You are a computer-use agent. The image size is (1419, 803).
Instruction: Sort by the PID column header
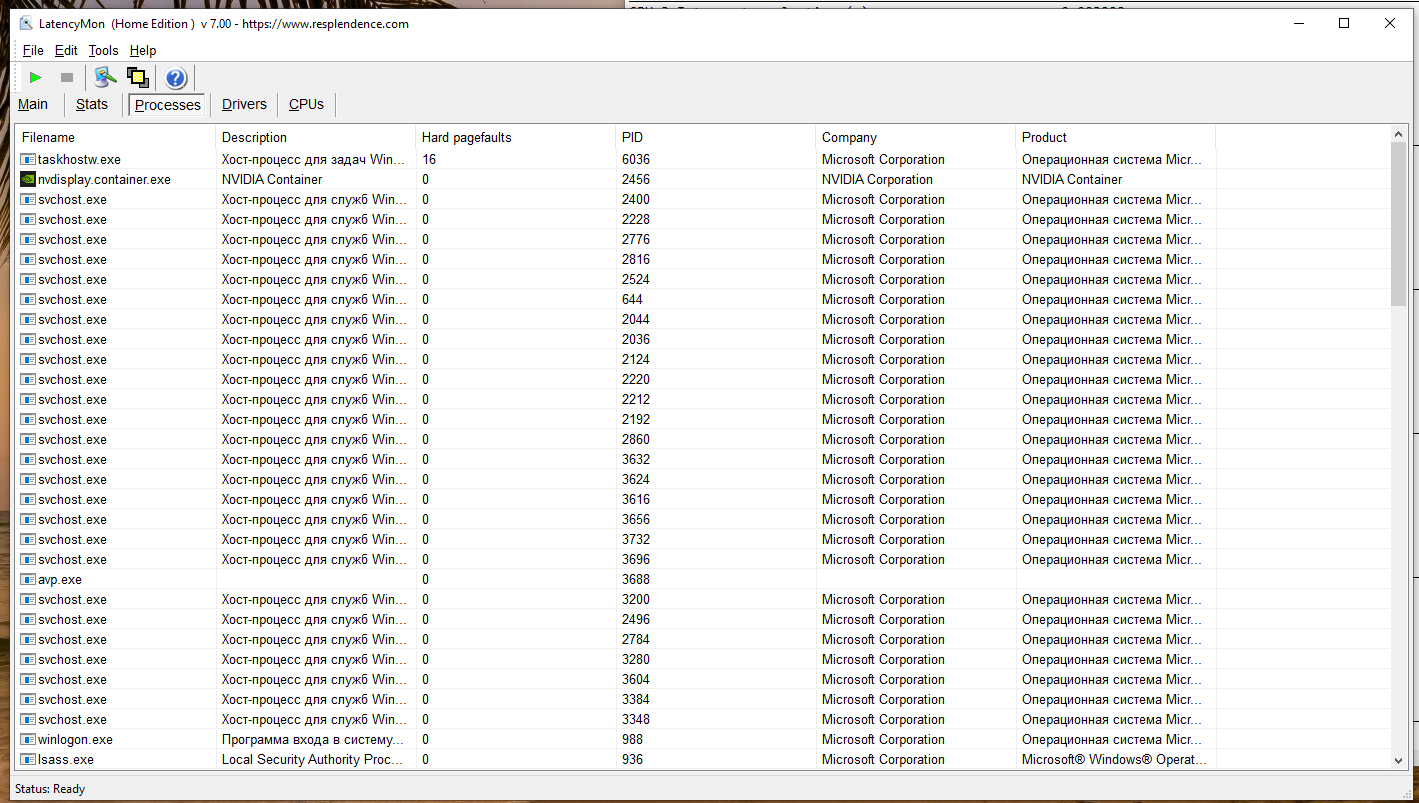[x=715, y=137]
